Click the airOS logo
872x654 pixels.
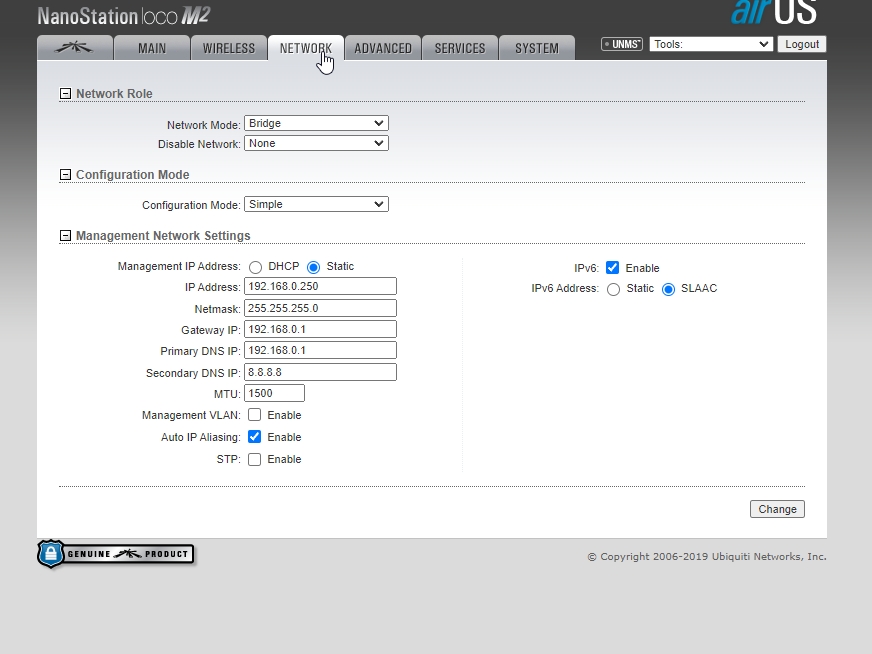click(774, 12)
